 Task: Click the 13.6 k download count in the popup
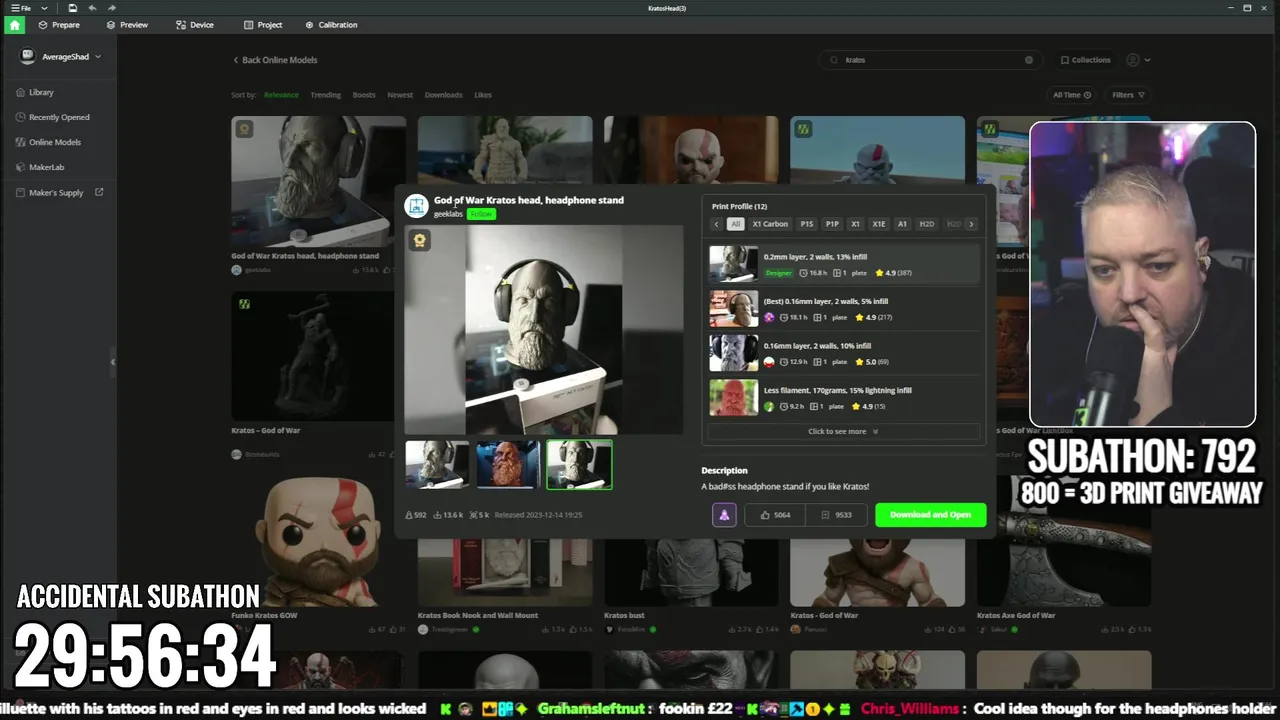448,515
